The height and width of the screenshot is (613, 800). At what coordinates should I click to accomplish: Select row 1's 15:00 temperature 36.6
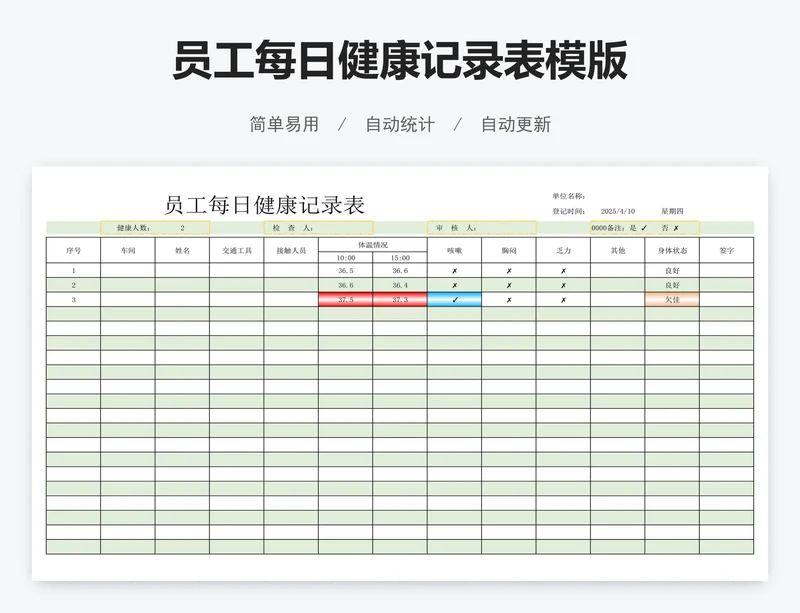400,271
